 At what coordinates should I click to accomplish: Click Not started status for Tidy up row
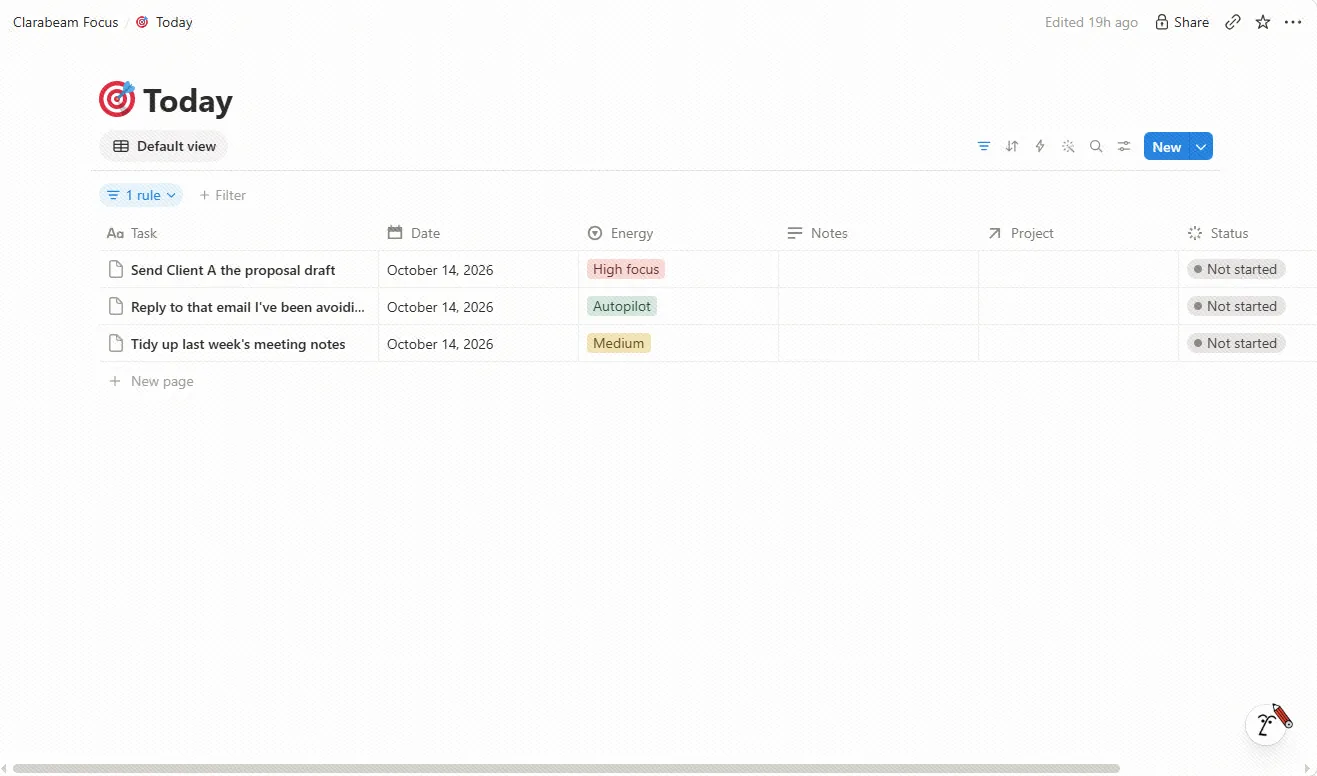pyautogui.click(x=1236, y=343)
